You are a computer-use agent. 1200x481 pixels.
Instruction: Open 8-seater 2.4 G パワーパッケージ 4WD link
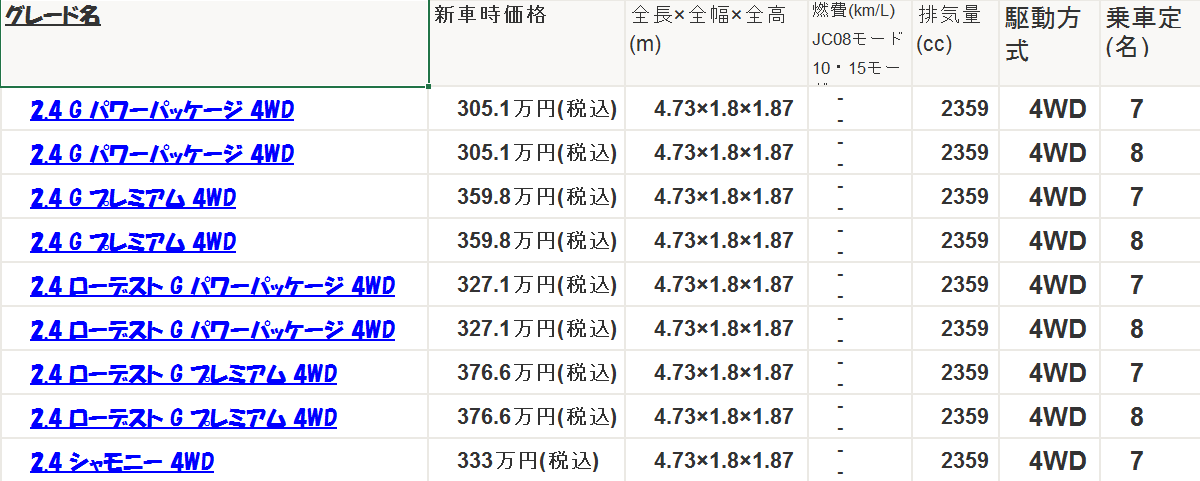[162, 154]
